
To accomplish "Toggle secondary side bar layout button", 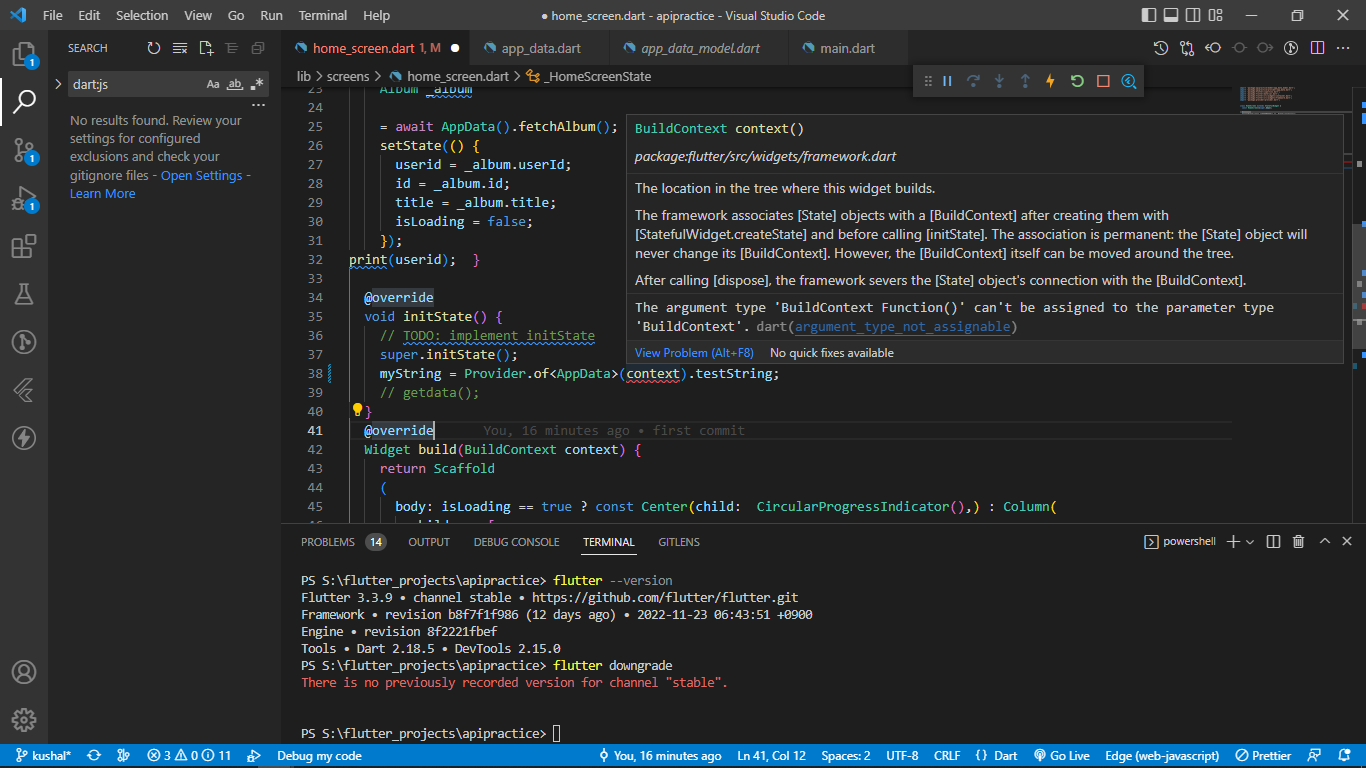I will (1194, 16).
